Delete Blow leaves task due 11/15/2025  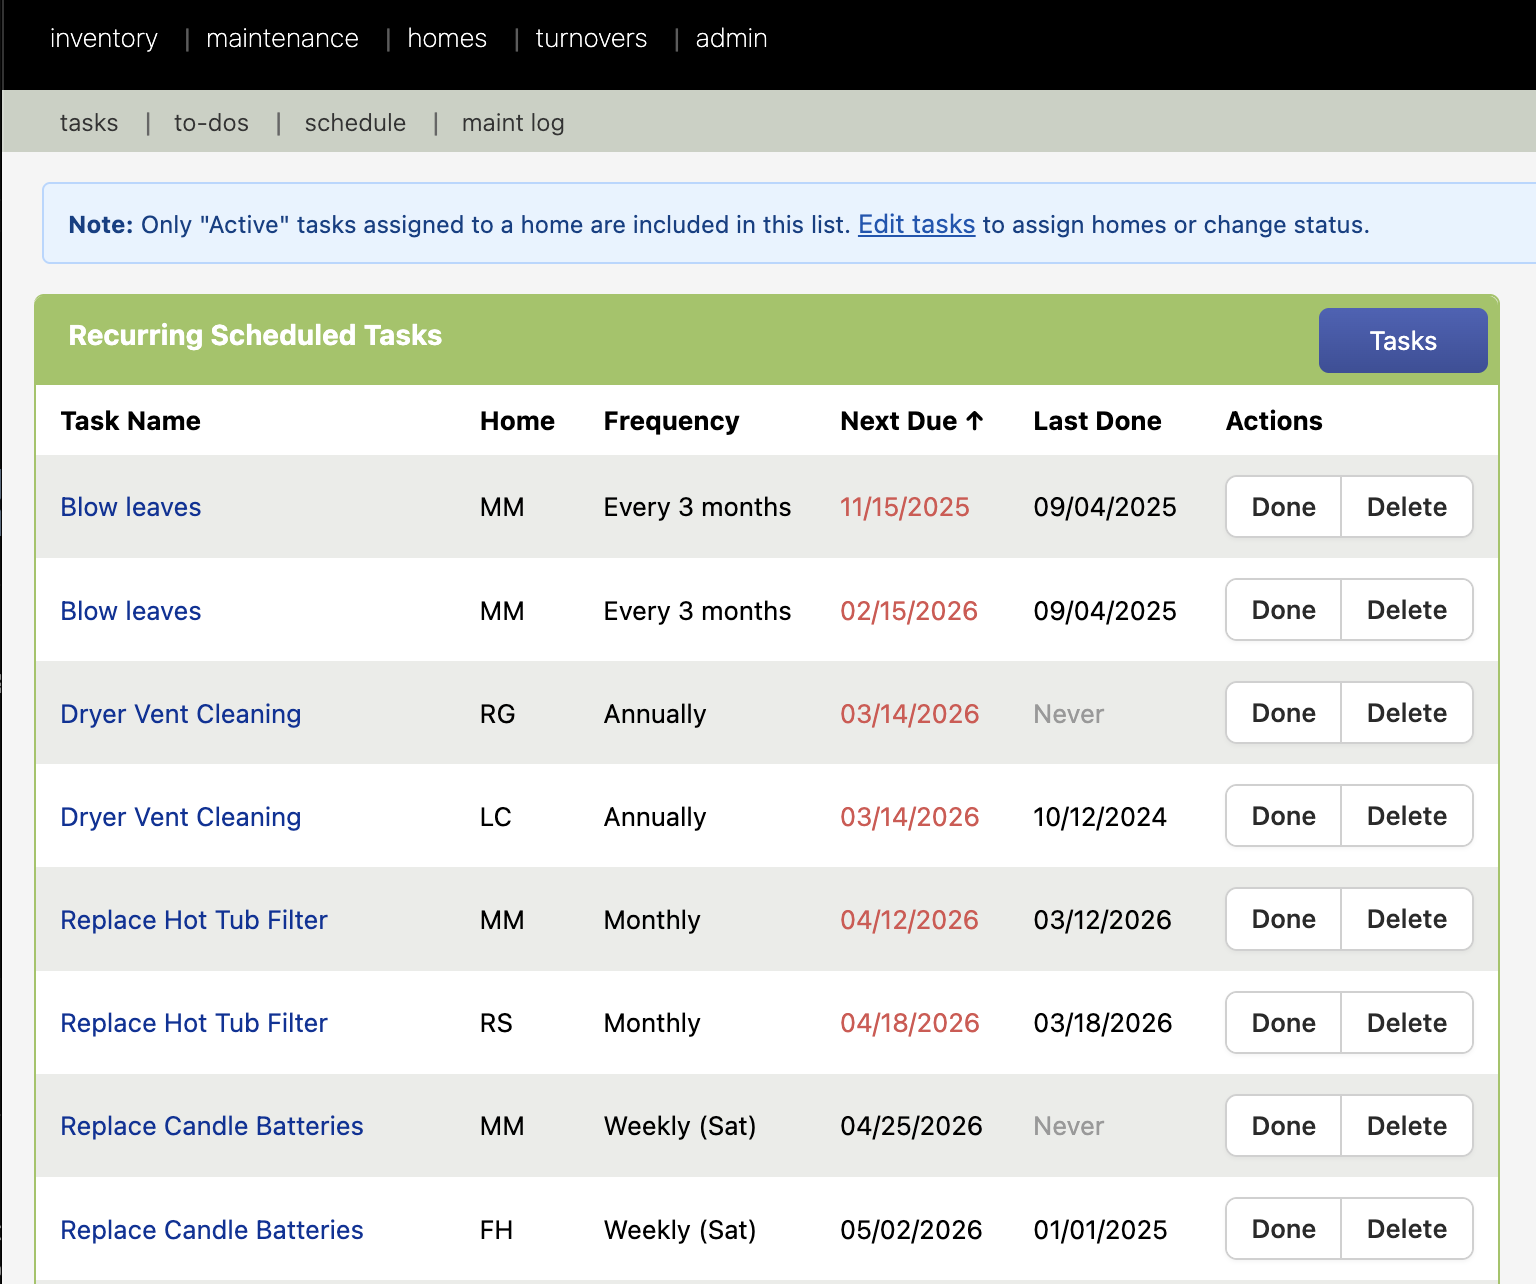[1406, 507]
